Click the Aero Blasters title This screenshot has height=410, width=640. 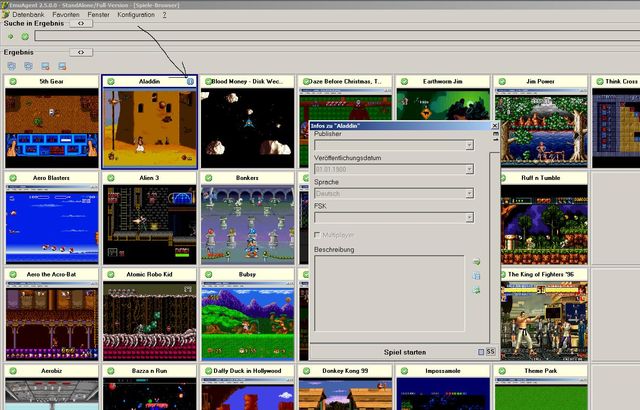[x=51, y=178]
